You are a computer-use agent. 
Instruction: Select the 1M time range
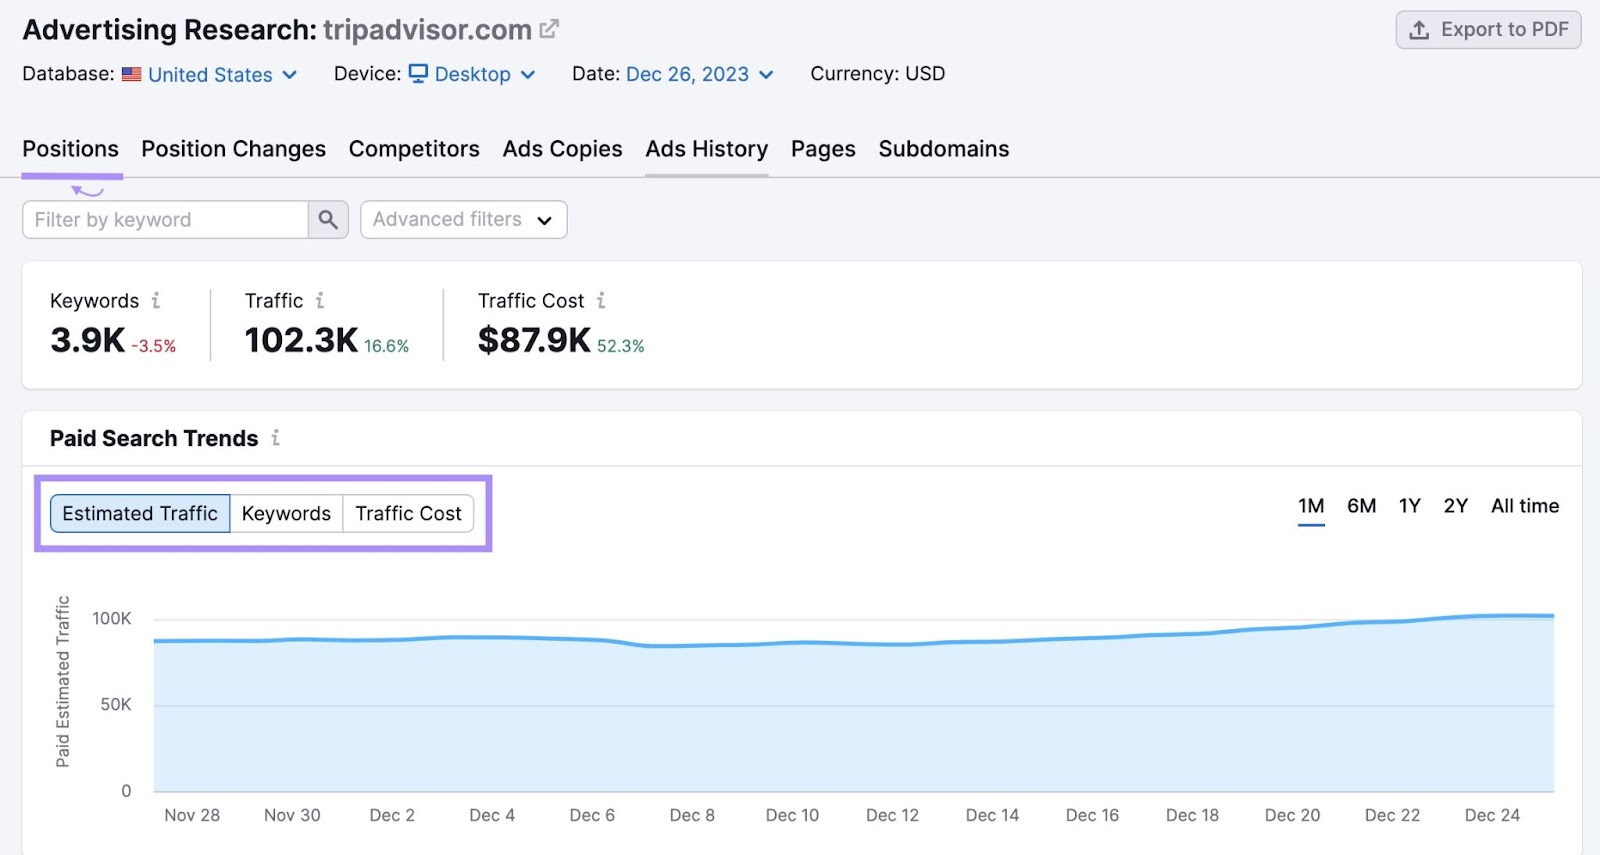click(1311, 506)
